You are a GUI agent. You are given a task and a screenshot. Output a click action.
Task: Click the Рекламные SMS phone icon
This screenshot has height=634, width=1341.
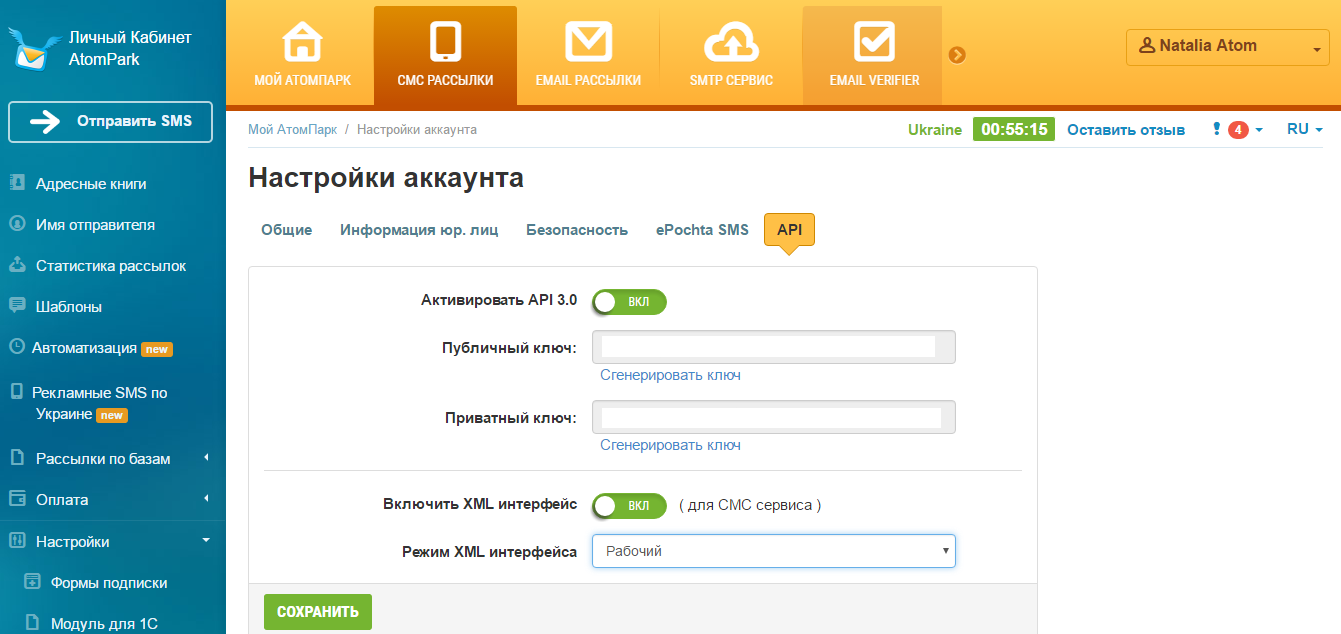[x=17, y=392]
